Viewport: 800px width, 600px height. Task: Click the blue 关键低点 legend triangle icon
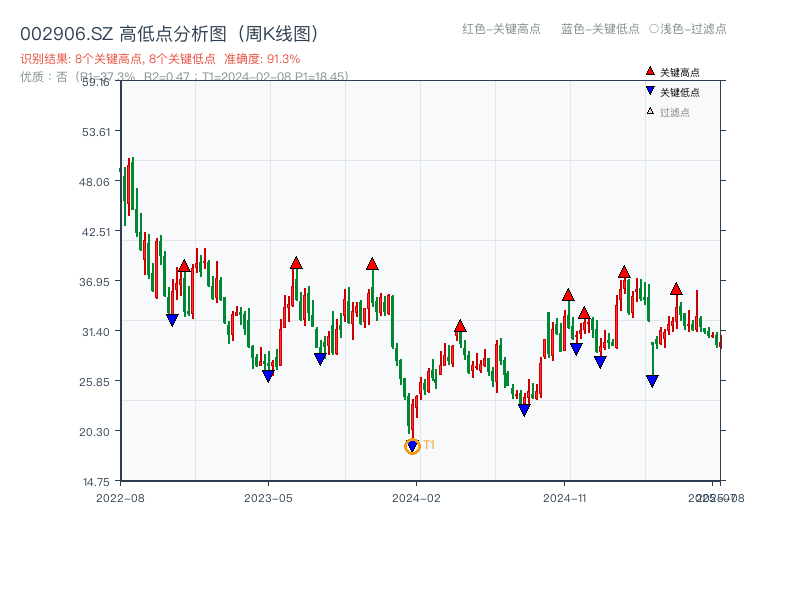tap(650, 91)
